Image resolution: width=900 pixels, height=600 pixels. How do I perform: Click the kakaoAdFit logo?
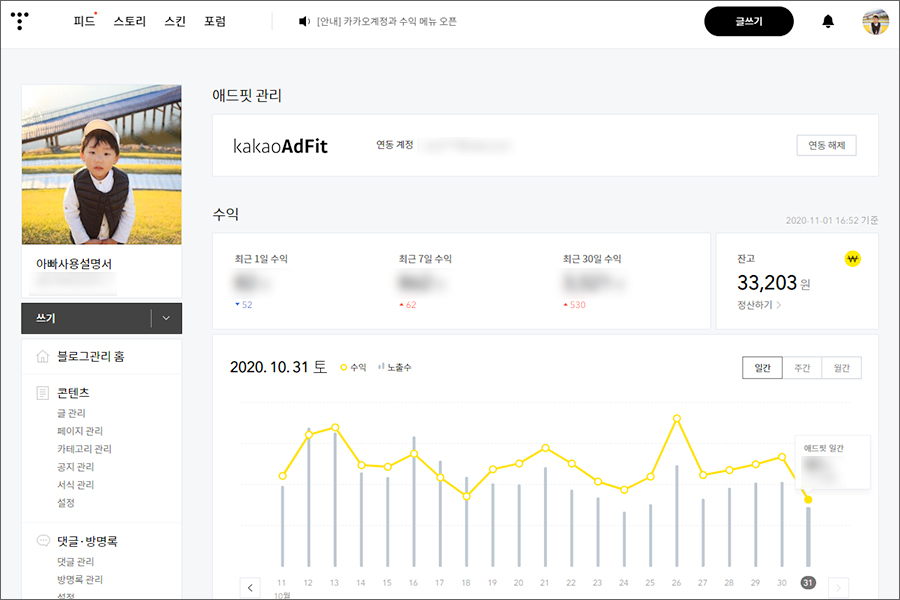[x=280, y=146]
